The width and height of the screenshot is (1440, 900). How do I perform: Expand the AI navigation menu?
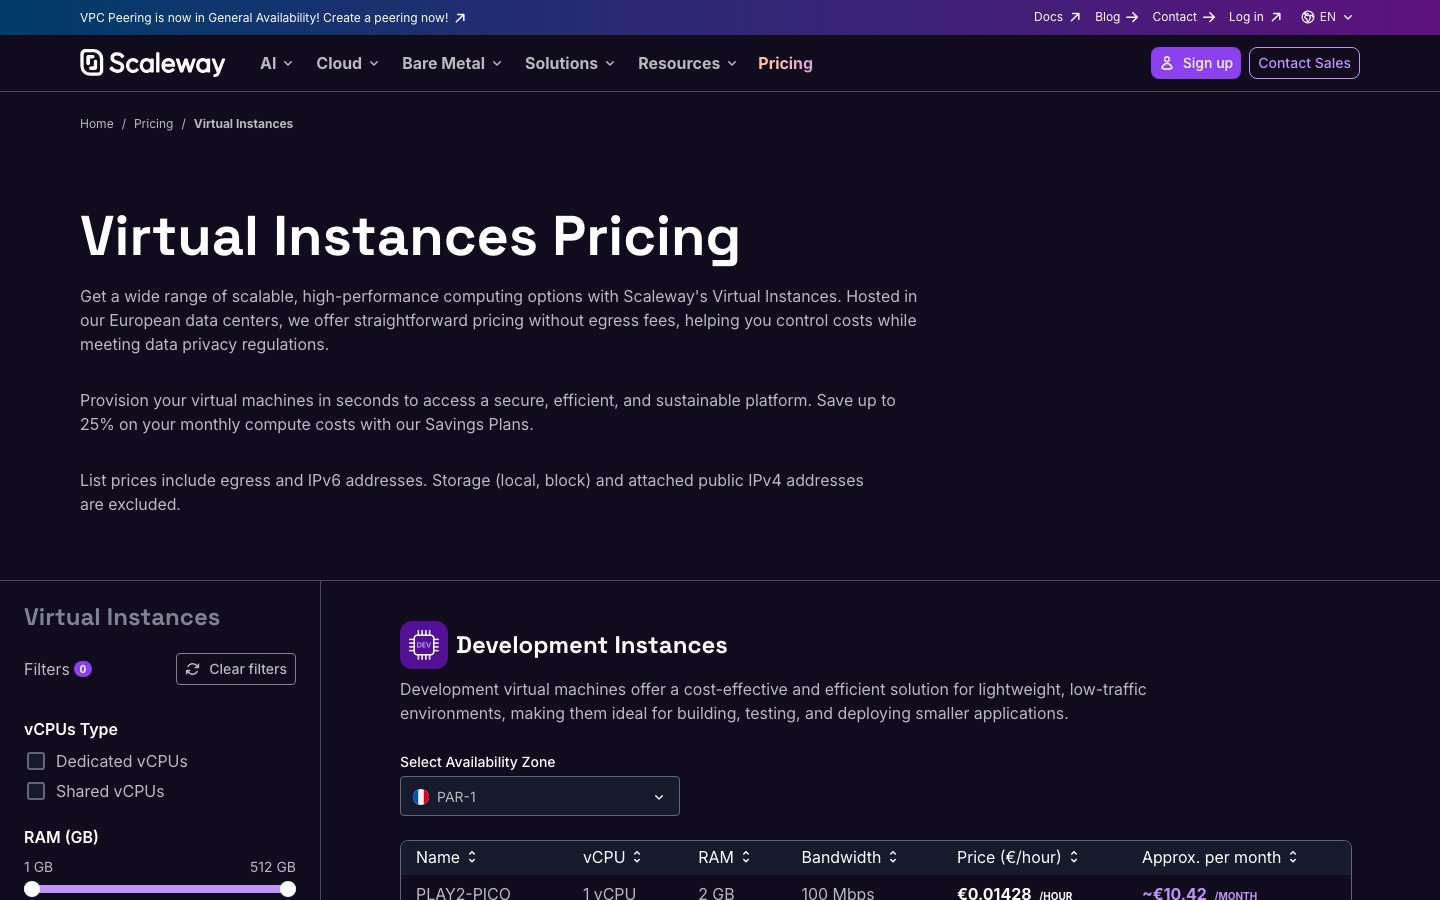point(276,63)
